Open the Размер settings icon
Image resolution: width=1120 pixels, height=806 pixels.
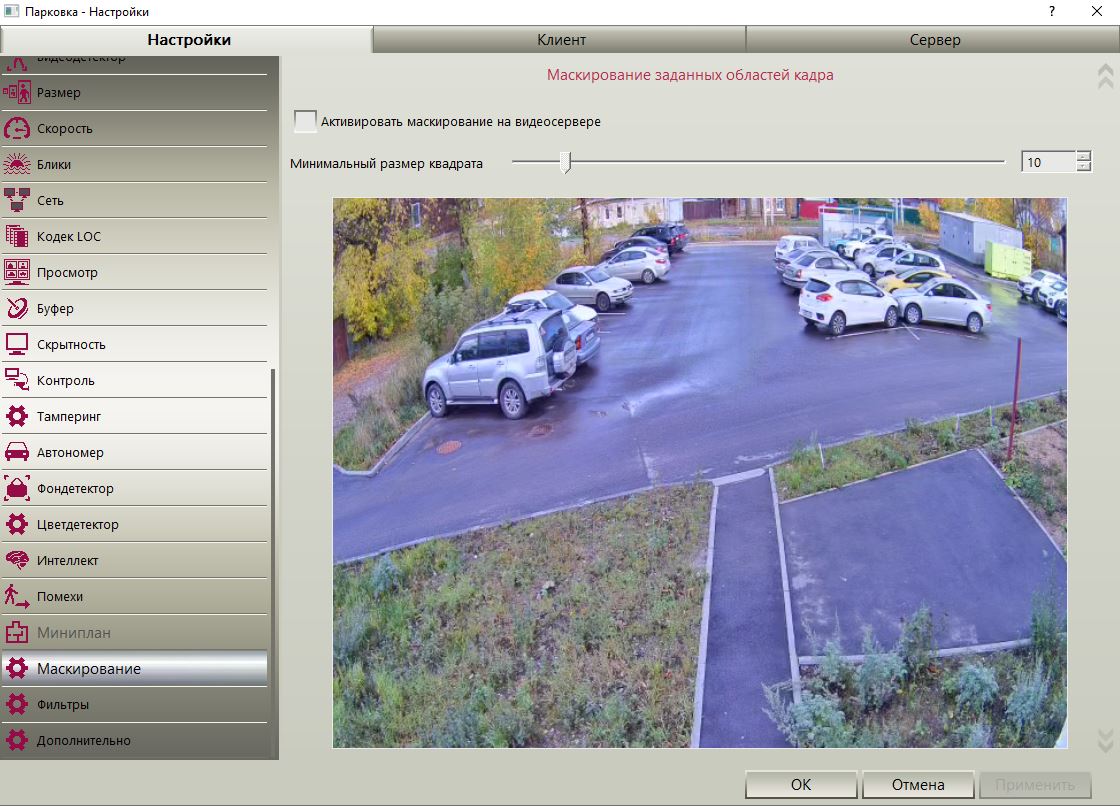(x=16, y=92)
